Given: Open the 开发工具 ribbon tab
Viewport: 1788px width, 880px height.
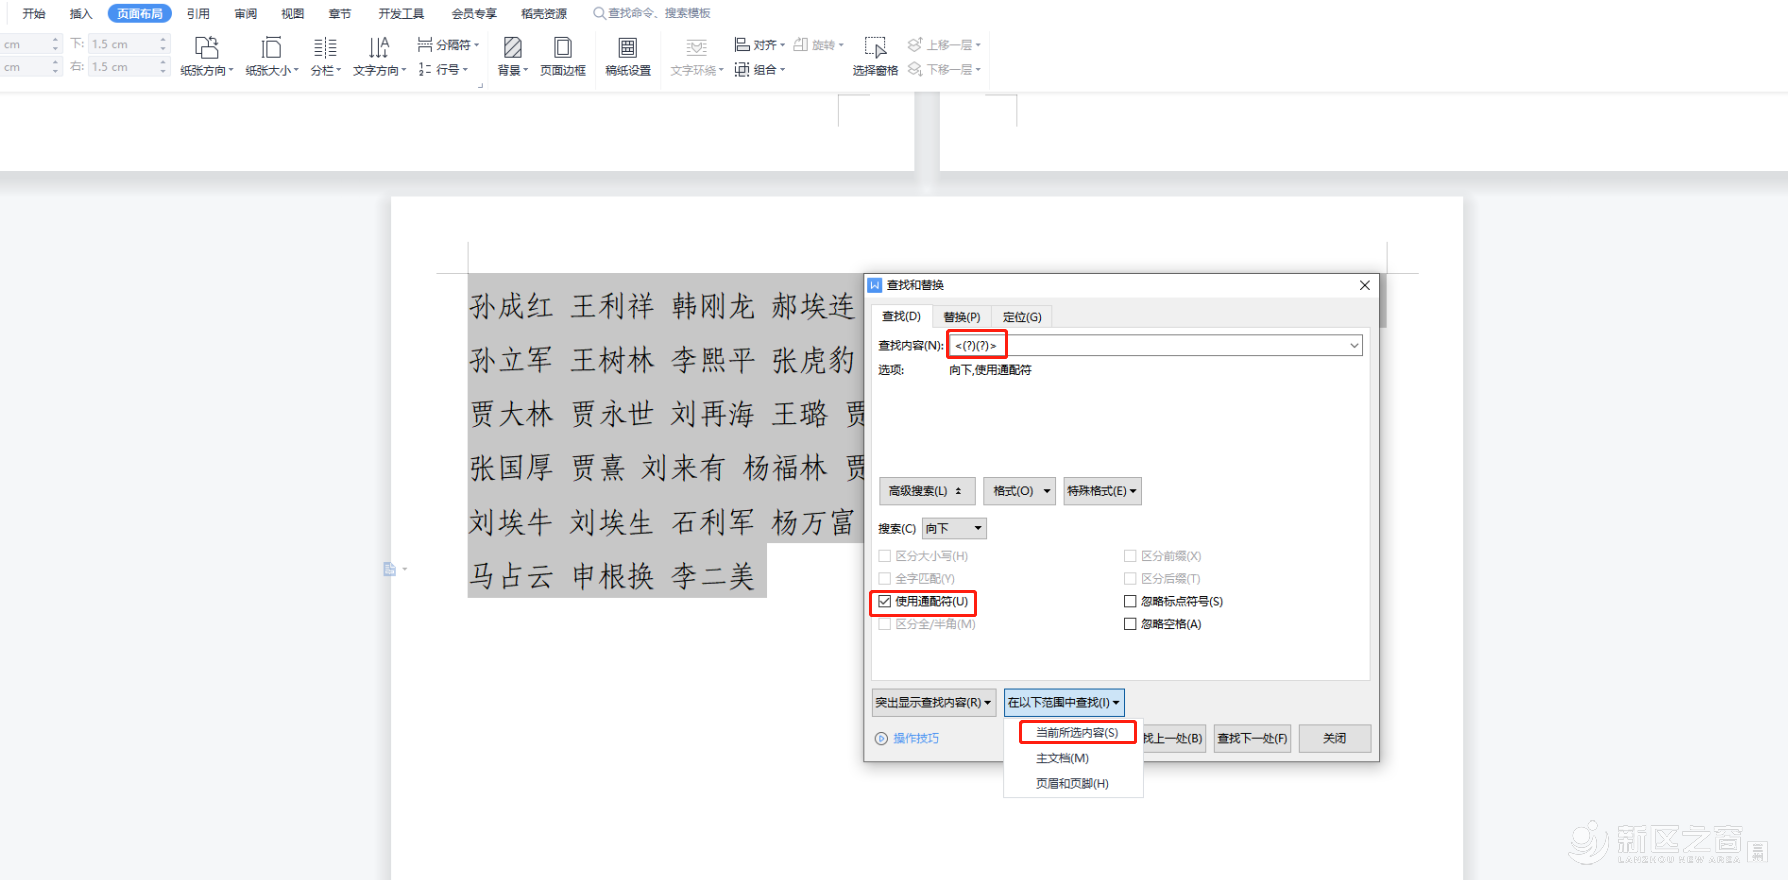Looking at the screenshot, I should coord(401,13).
